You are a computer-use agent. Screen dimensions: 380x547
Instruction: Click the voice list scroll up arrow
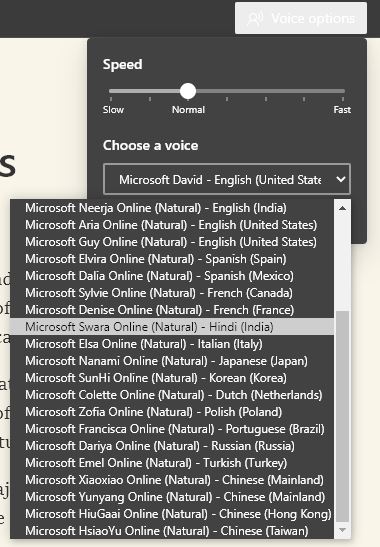pyautogui.click(x=342, y=208)
